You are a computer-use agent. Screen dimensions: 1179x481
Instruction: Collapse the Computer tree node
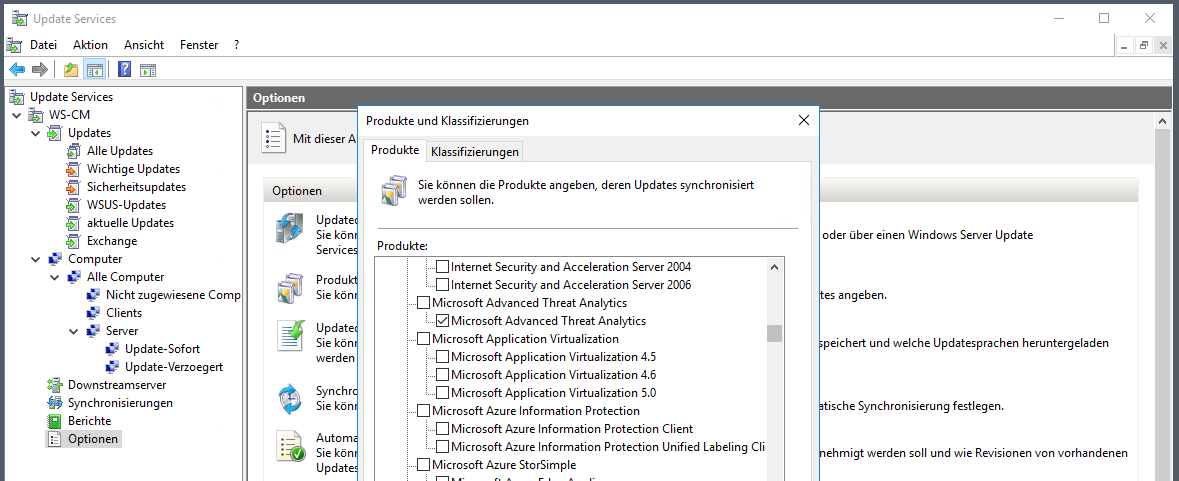point(35,259)
